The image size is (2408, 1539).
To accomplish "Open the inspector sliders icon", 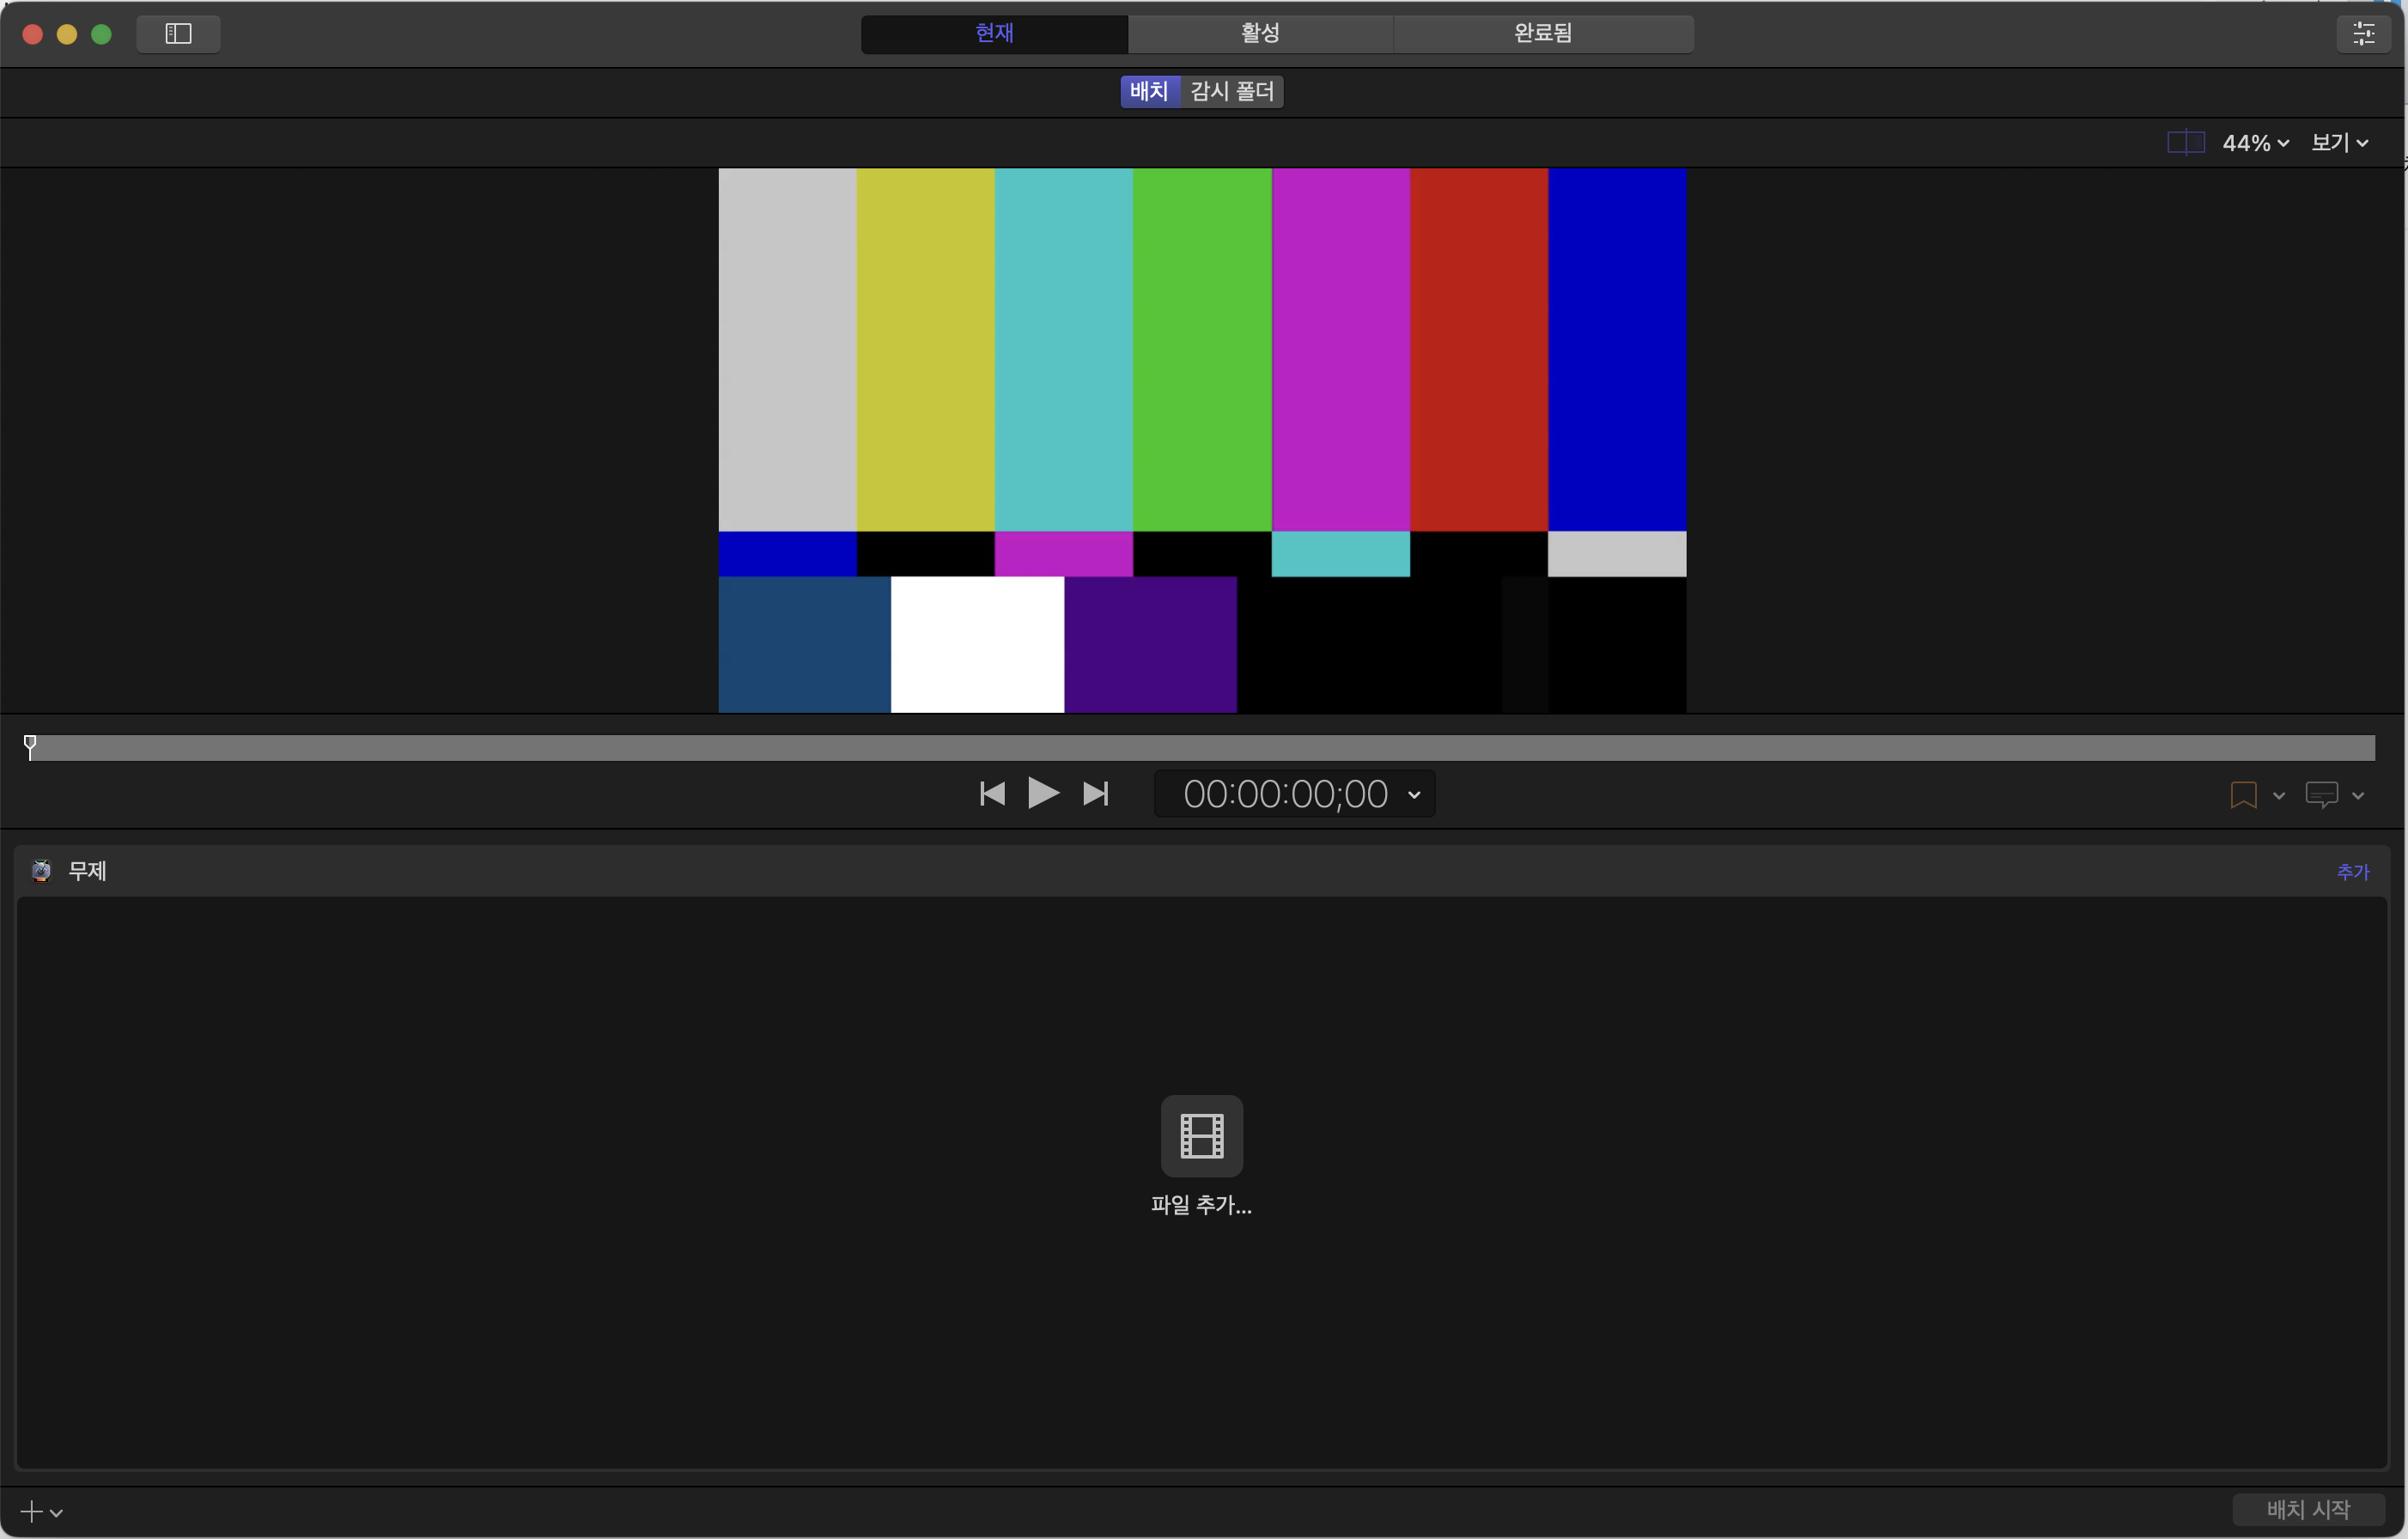I will [x=2363, y=34].
